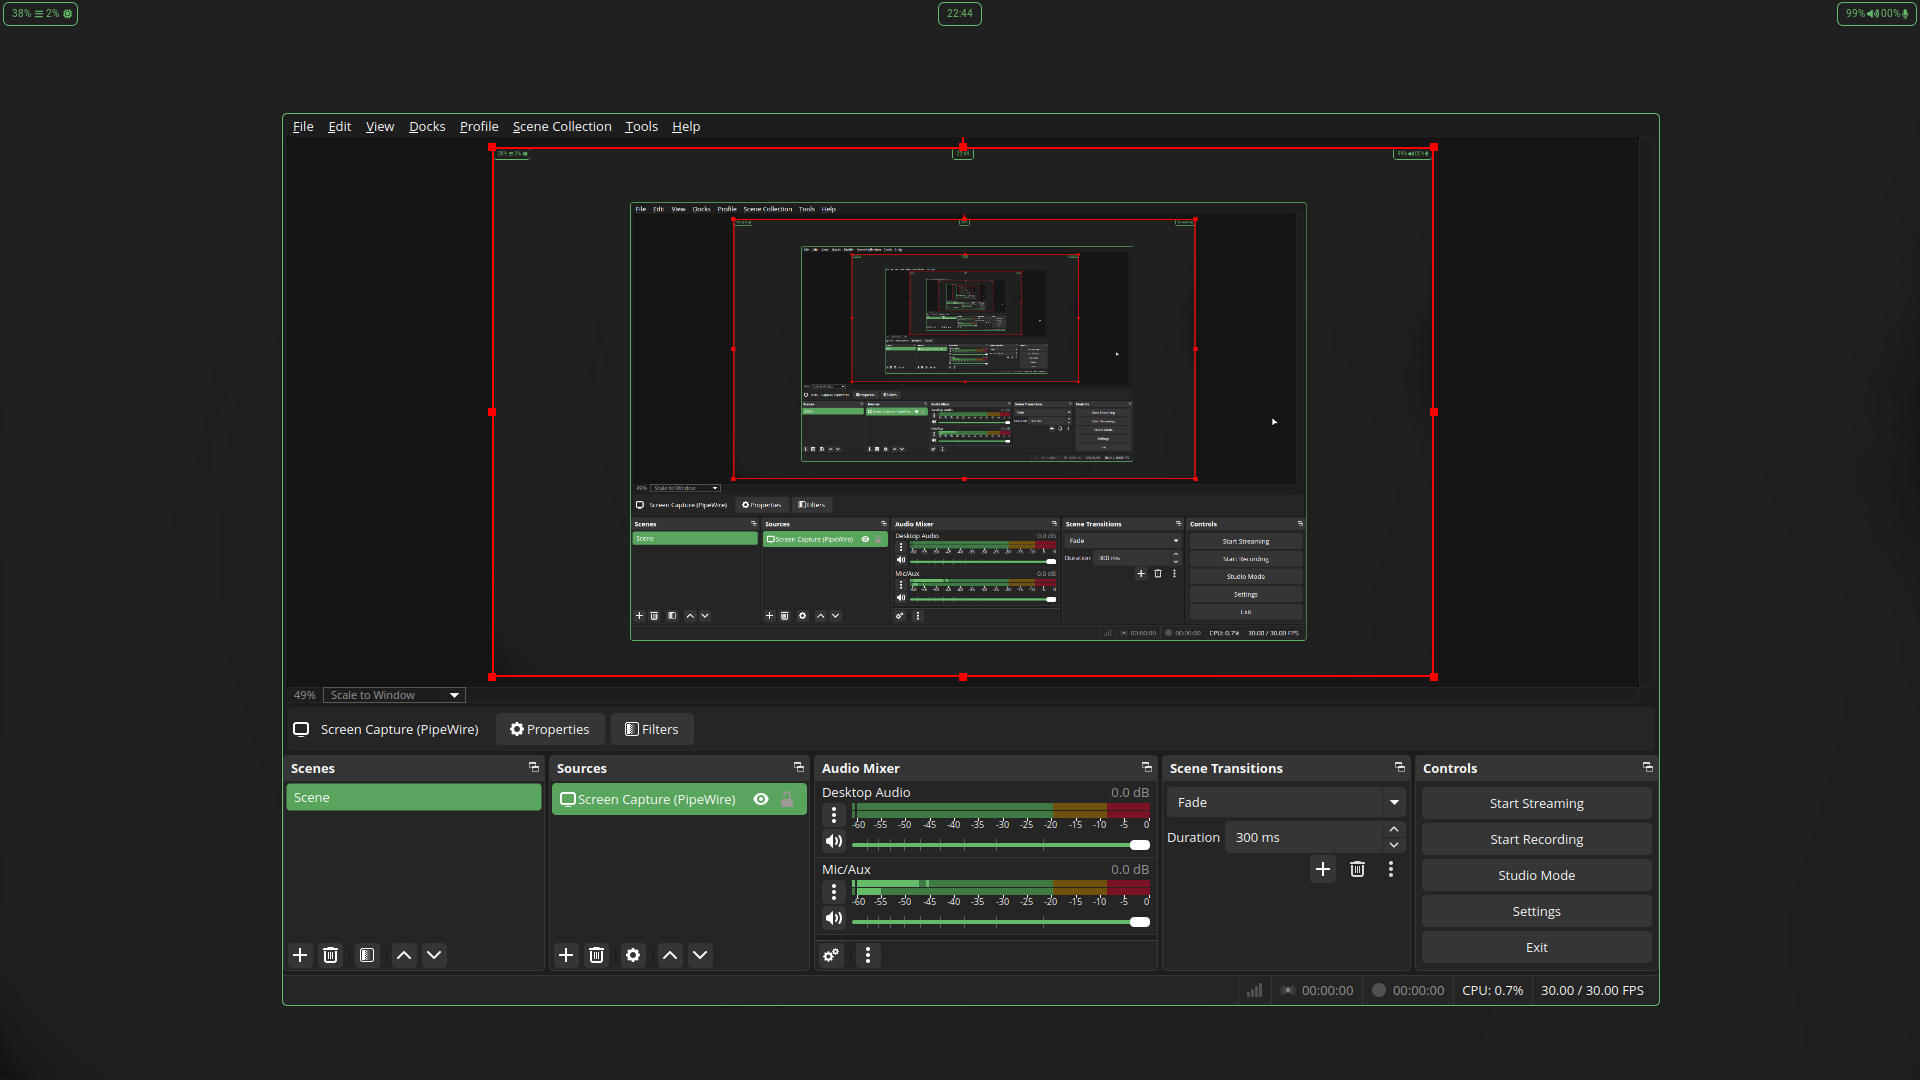This screenshot has height=1080, width=1920.
Task: Open scene filters icon in Scenes dock
Action: pos(367,955)
